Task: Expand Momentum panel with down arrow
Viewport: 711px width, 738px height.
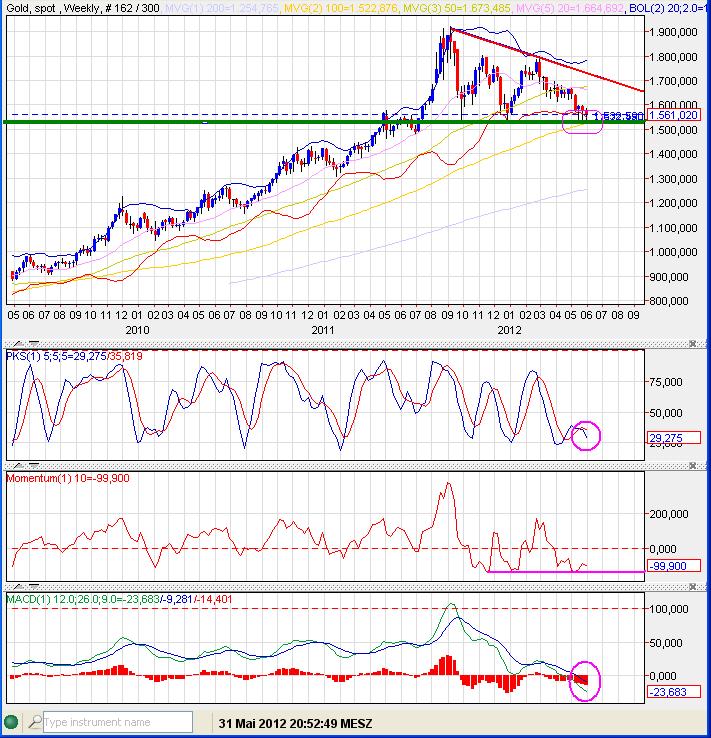Action: (x=33, y=465)
